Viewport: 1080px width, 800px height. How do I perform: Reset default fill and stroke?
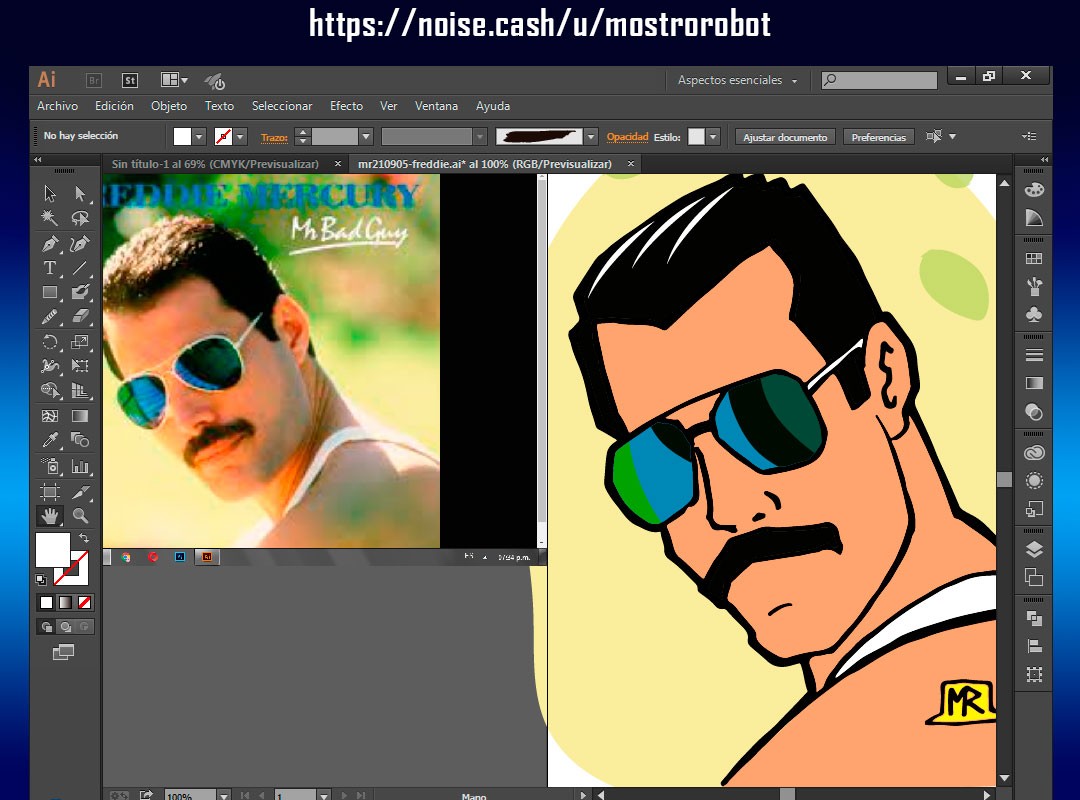(41, 580)
